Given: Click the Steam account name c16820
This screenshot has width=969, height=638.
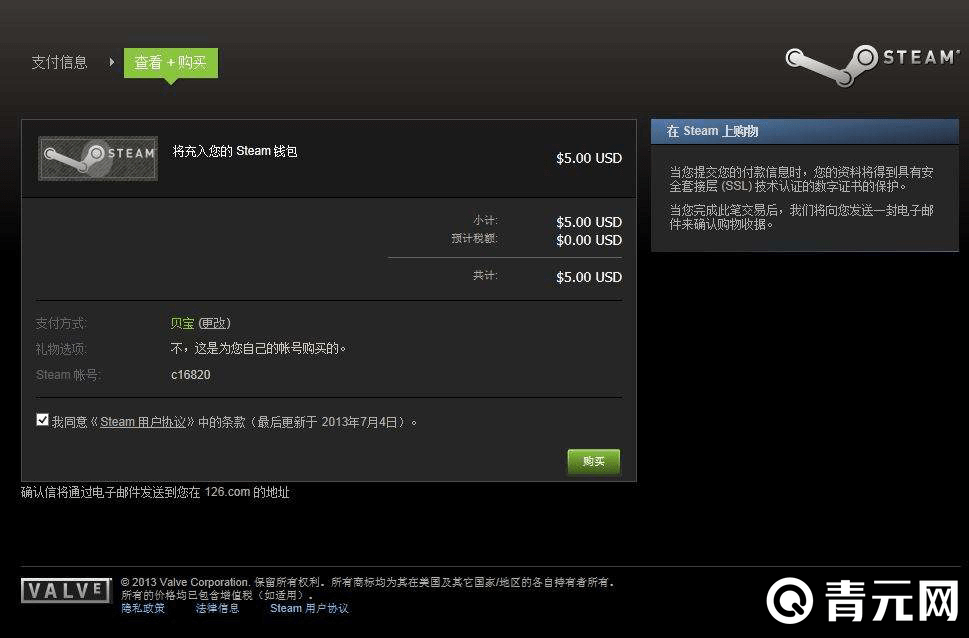Looking at the screenshot, I should coord(190,375).
